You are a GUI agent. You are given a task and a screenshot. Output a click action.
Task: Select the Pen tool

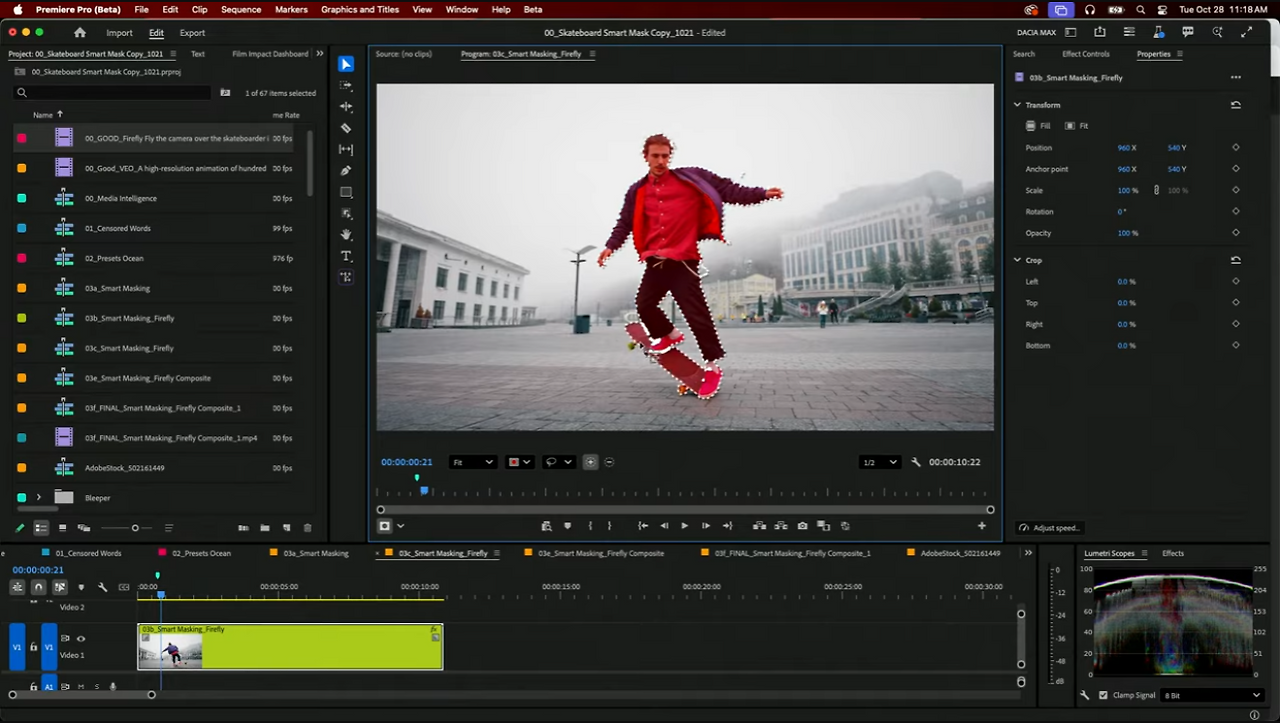pos(346,171)
